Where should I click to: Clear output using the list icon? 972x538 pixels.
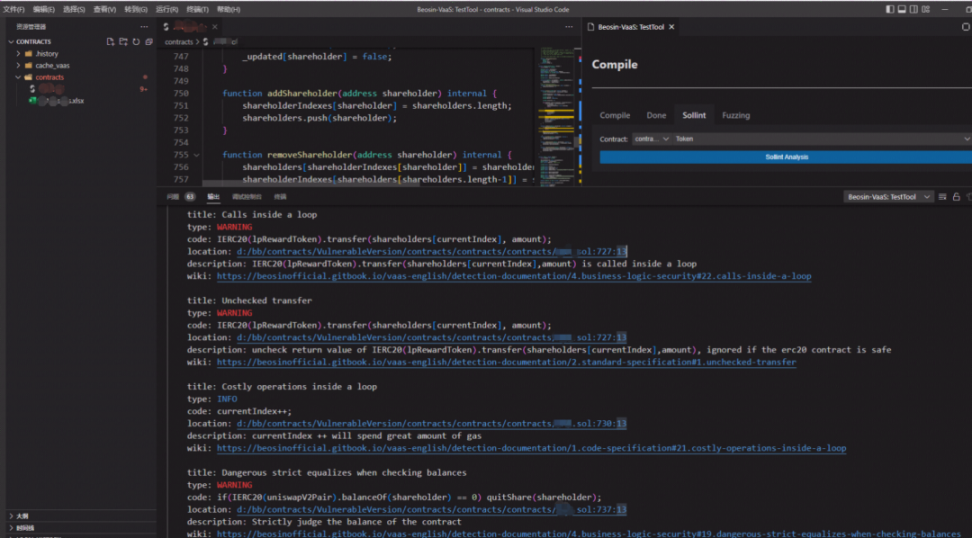(943, 197)
